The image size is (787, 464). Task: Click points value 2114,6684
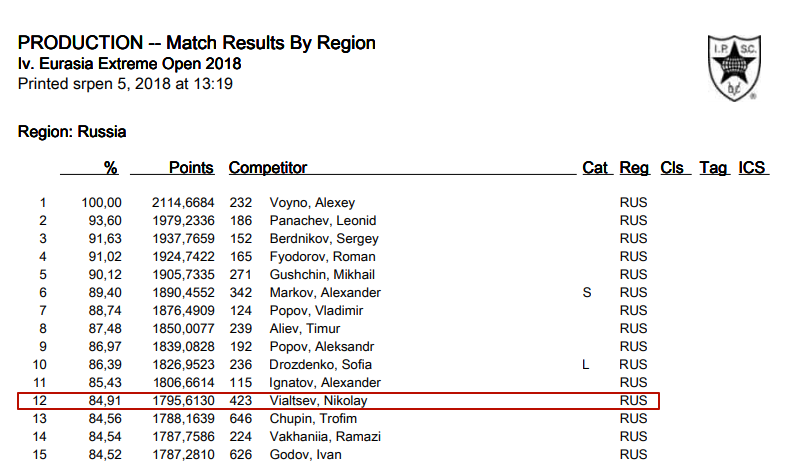click(183, 203)
